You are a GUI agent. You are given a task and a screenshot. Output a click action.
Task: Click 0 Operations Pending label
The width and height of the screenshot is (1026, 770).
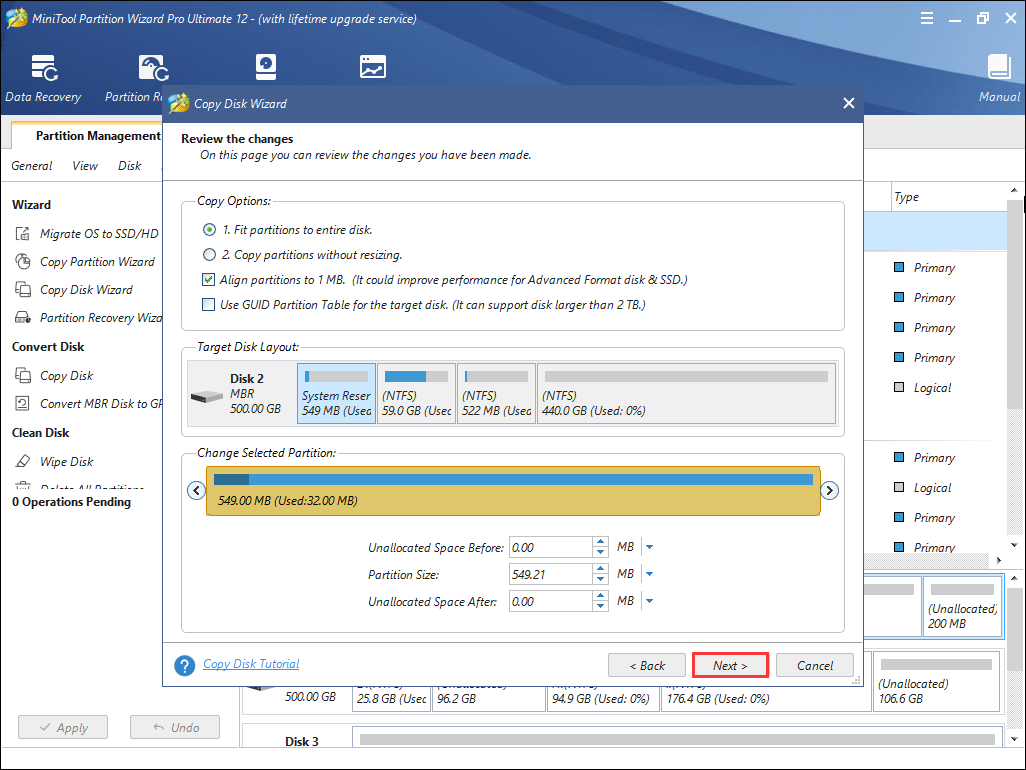(x=71, y=502)
